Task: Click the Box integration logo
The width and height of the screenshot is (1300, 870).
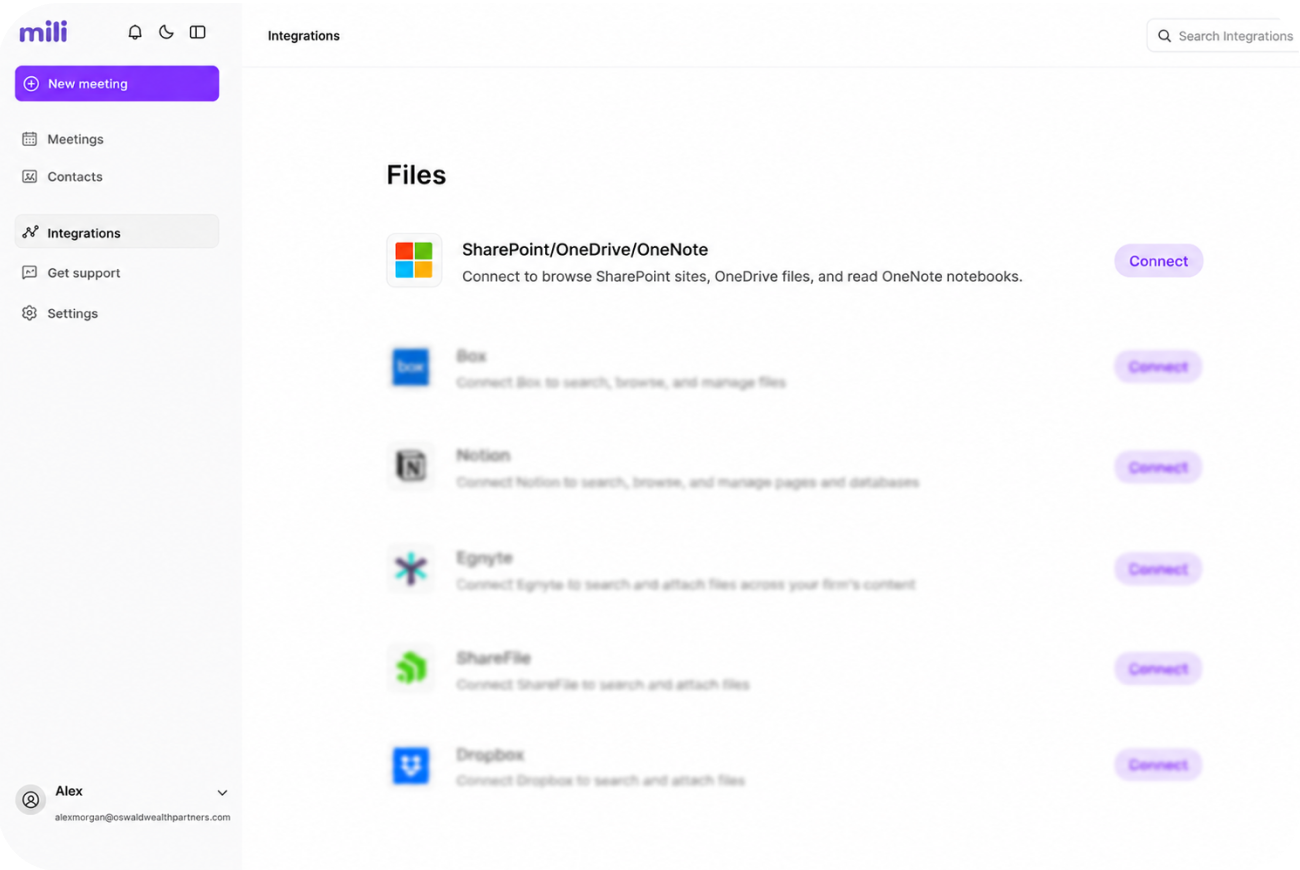Action: click(x=411, y=367)
